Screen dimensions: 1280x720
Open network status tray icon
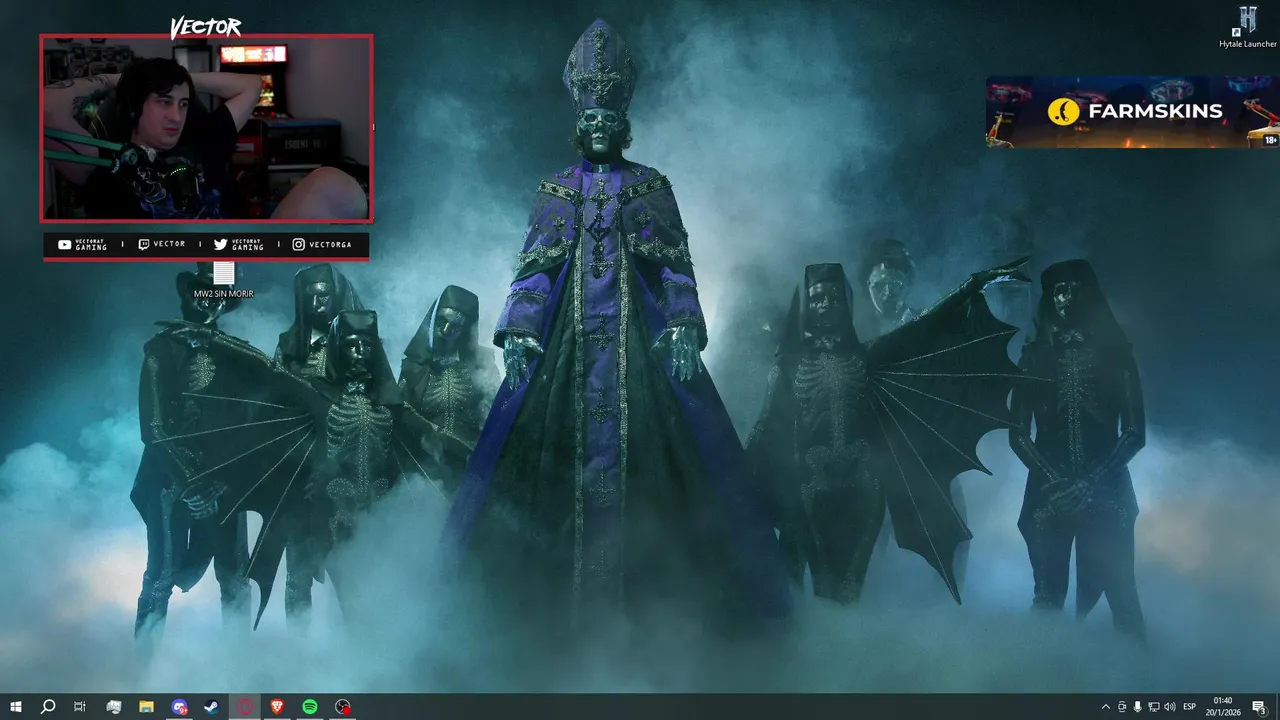1153,707
